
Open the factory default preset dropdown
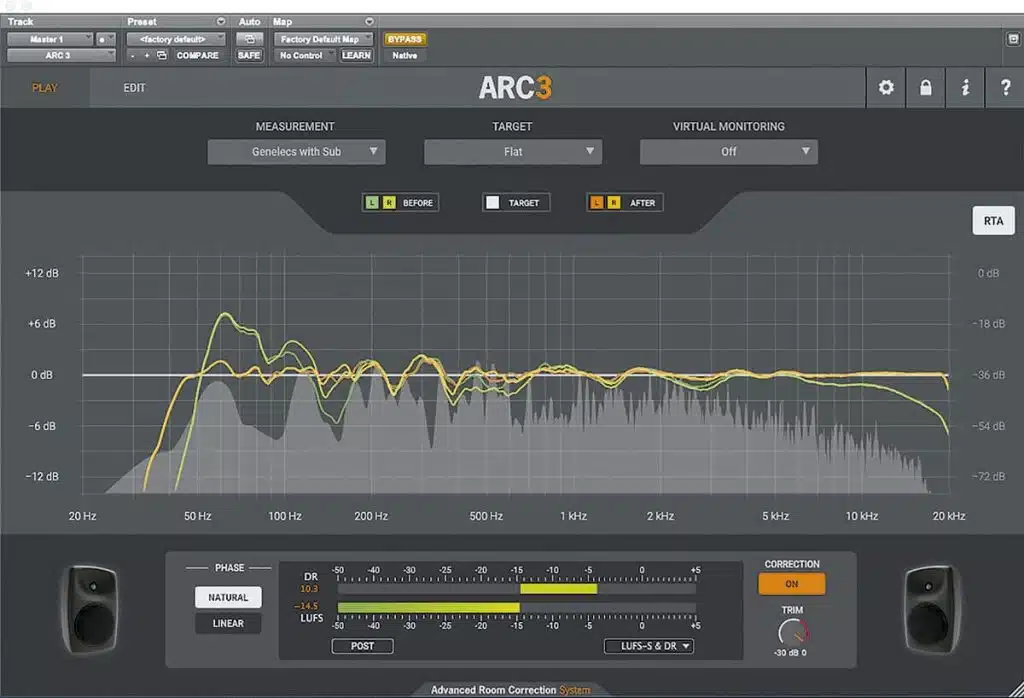click(176, 39)
